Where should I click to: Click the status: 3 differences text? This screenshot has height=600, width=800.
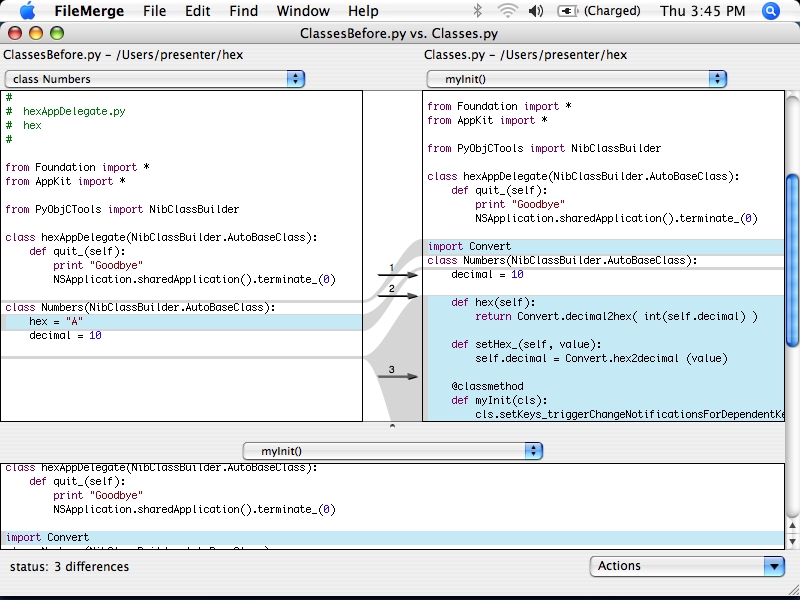69,566
